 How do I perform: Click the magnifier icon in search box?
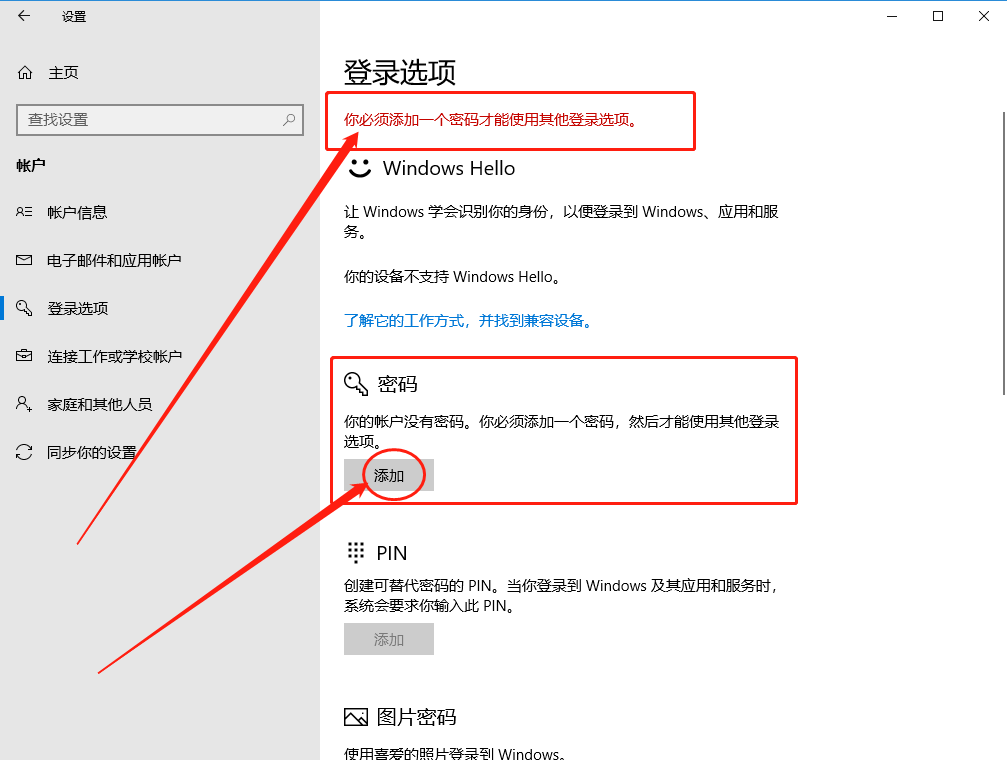click(x=287, y=119)
